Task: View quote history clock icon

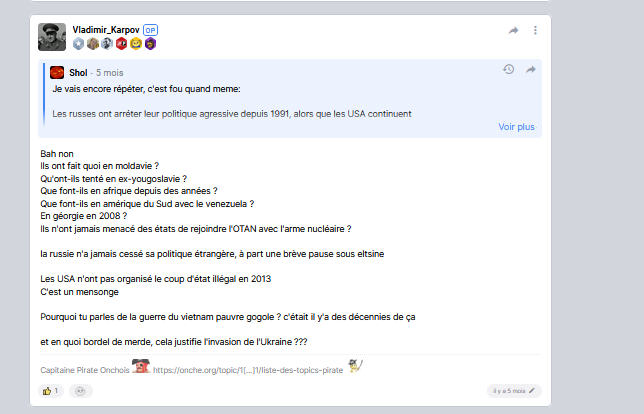Action: [508, 69]
